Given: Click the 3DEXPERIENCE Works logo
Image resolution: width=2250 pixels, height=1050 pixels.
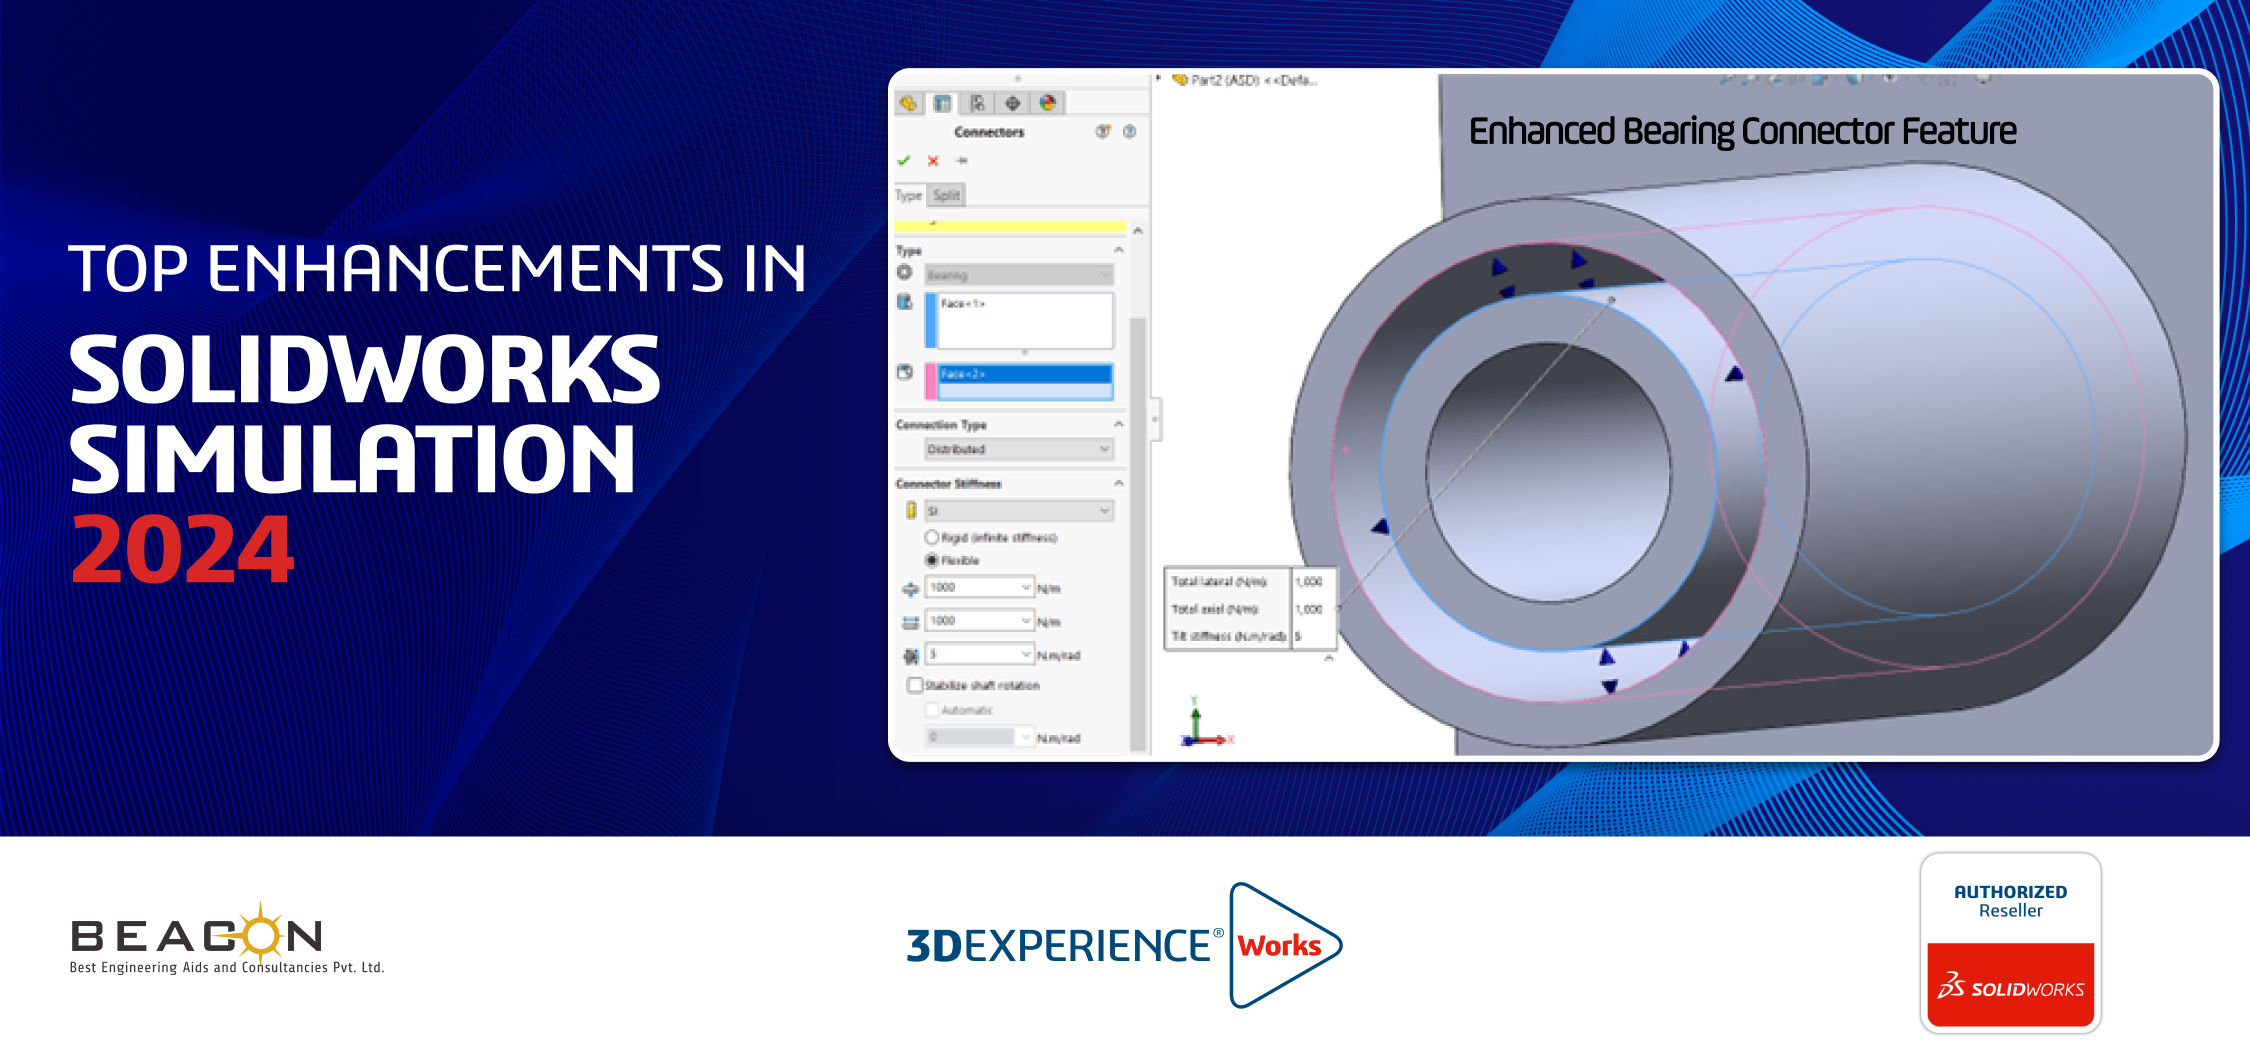Looking at the screenshot, I should [1124, 945].
